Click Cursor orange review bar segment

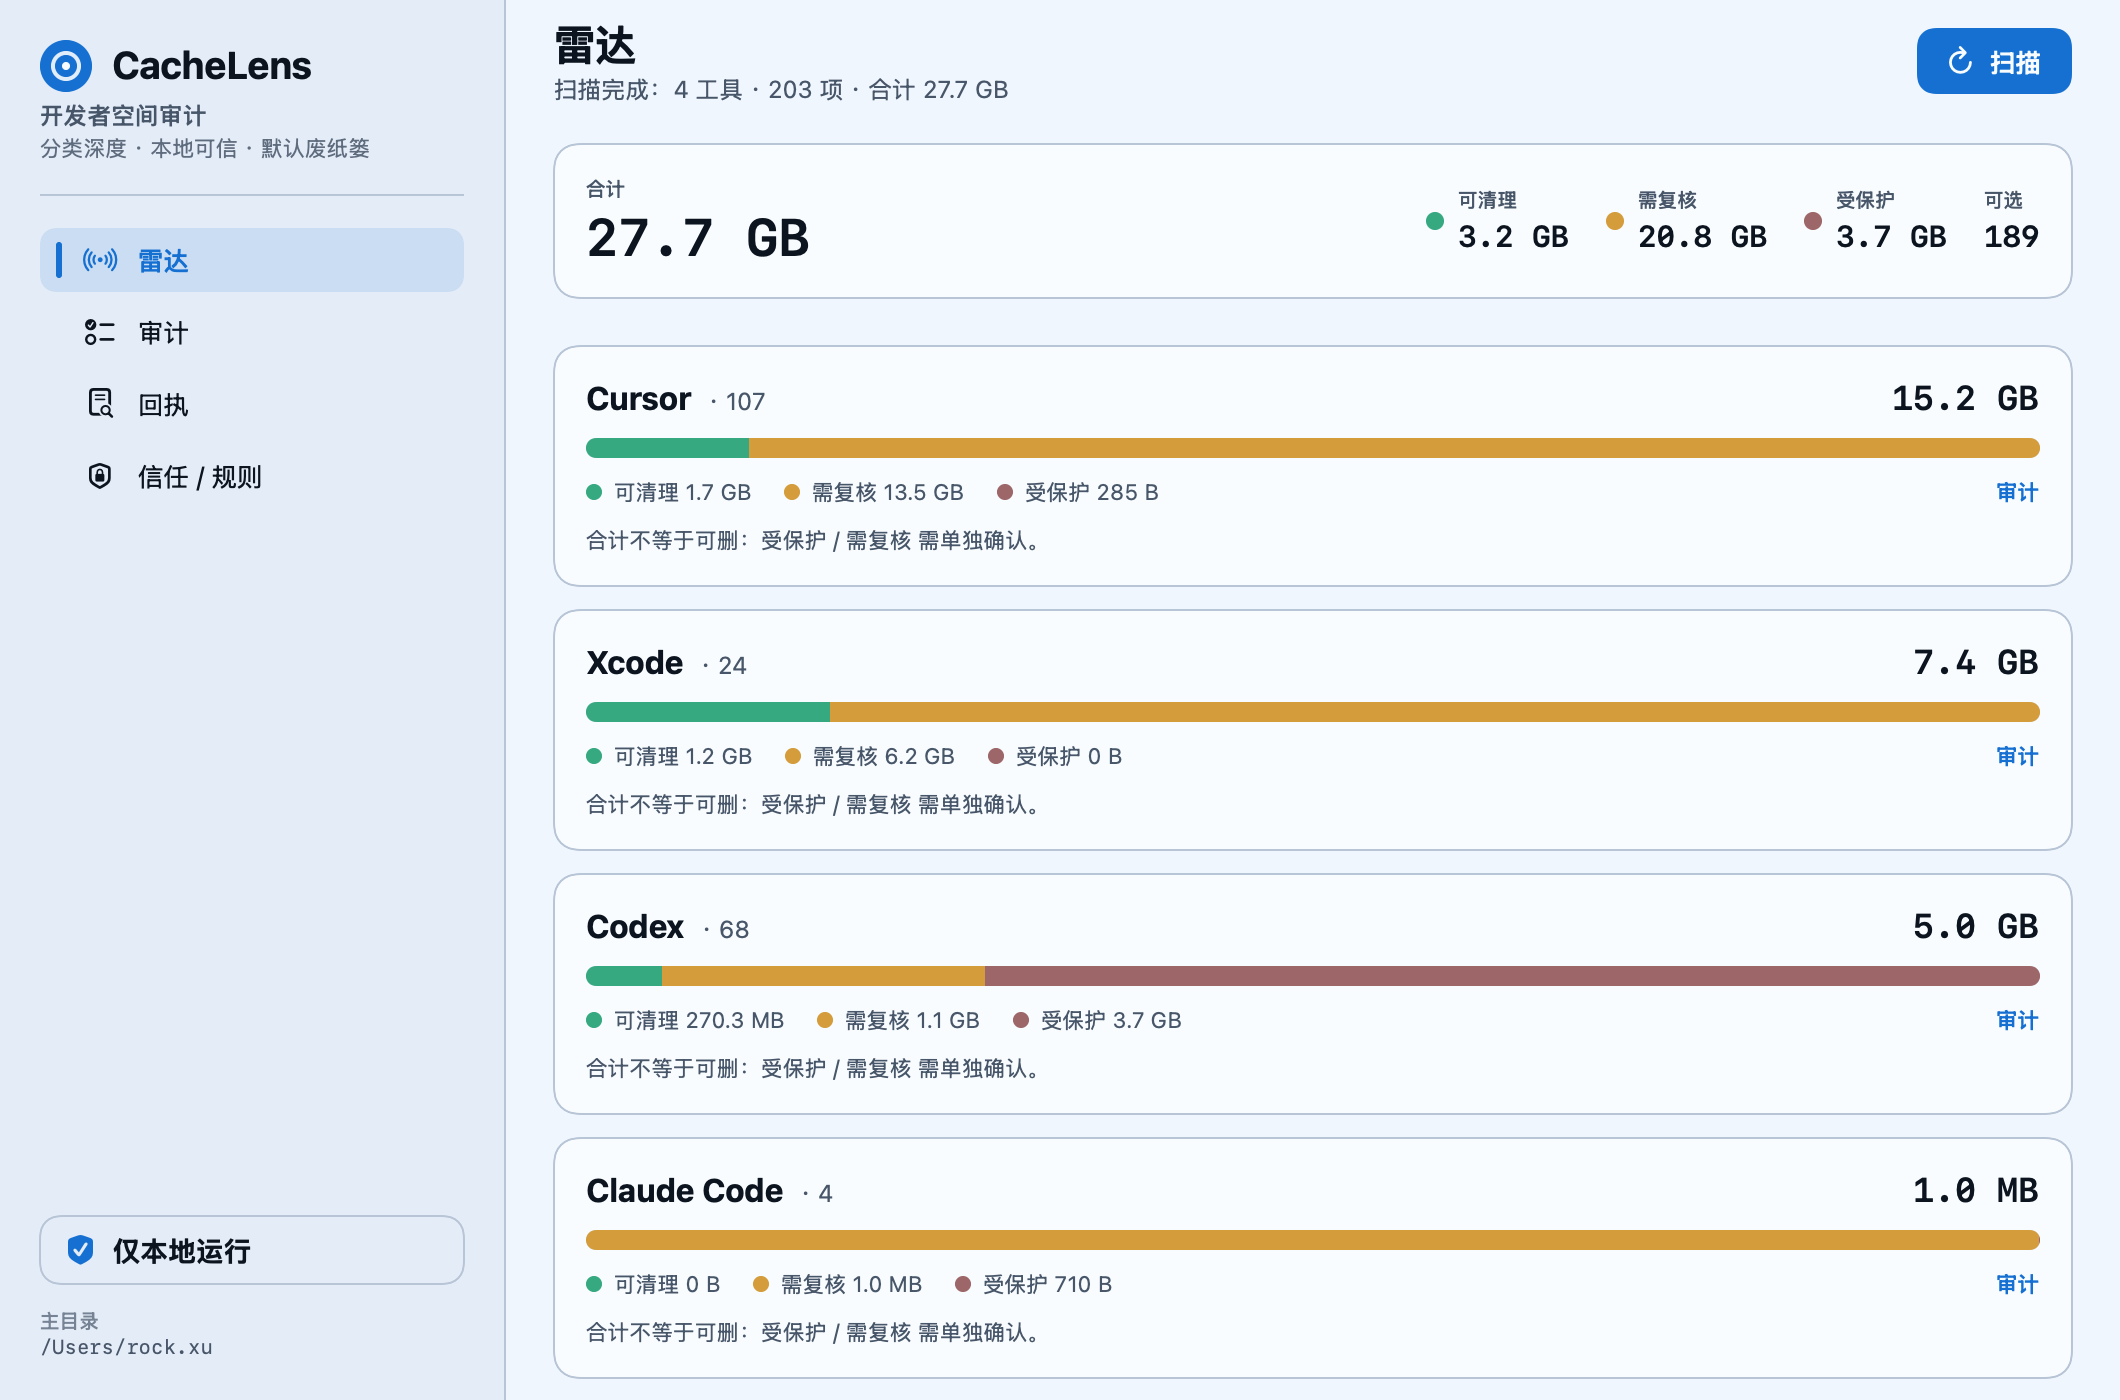(1394, 448)
